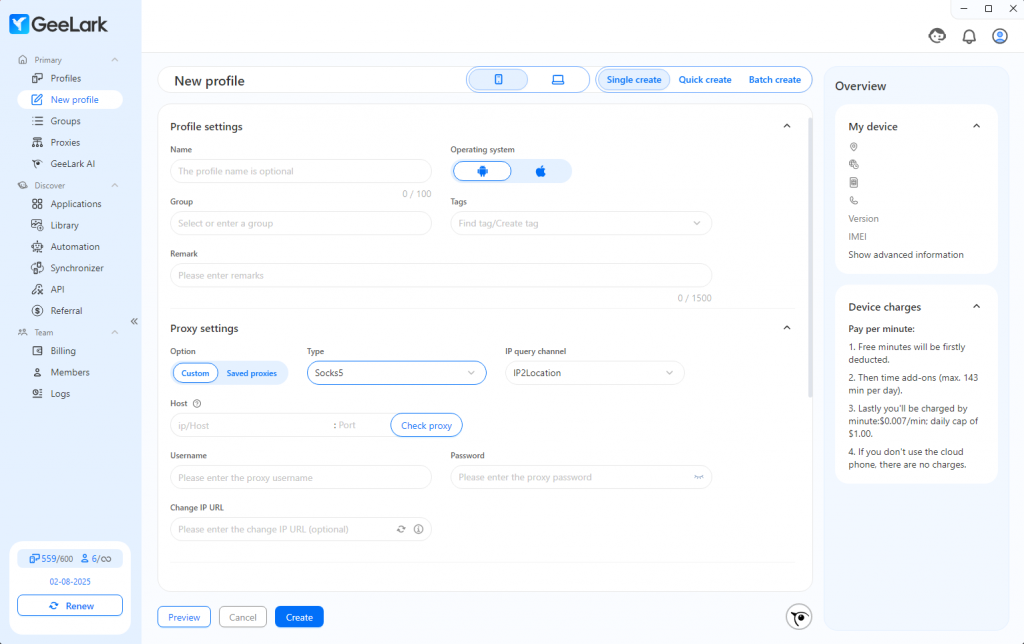Choose Apple iOS operating system
The height and width of the screenshot is (644, 1024).
click(540, 171)
